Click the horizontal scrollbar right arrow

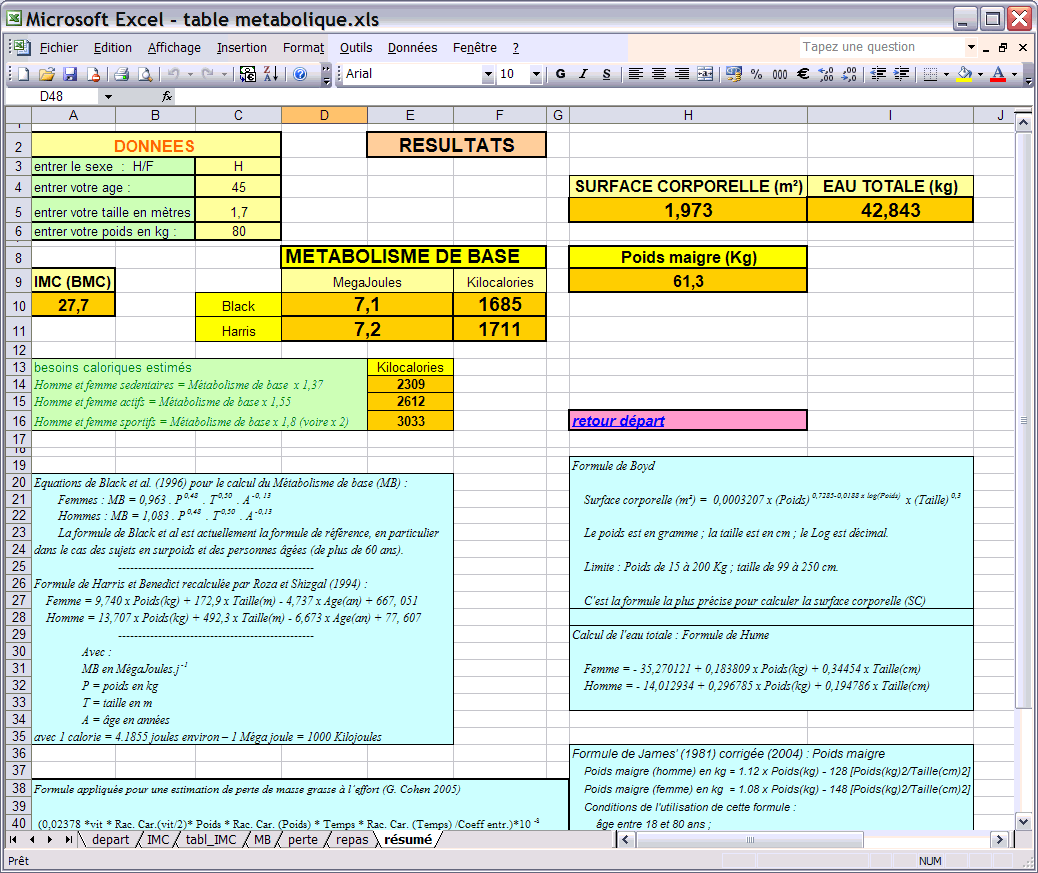999,840
